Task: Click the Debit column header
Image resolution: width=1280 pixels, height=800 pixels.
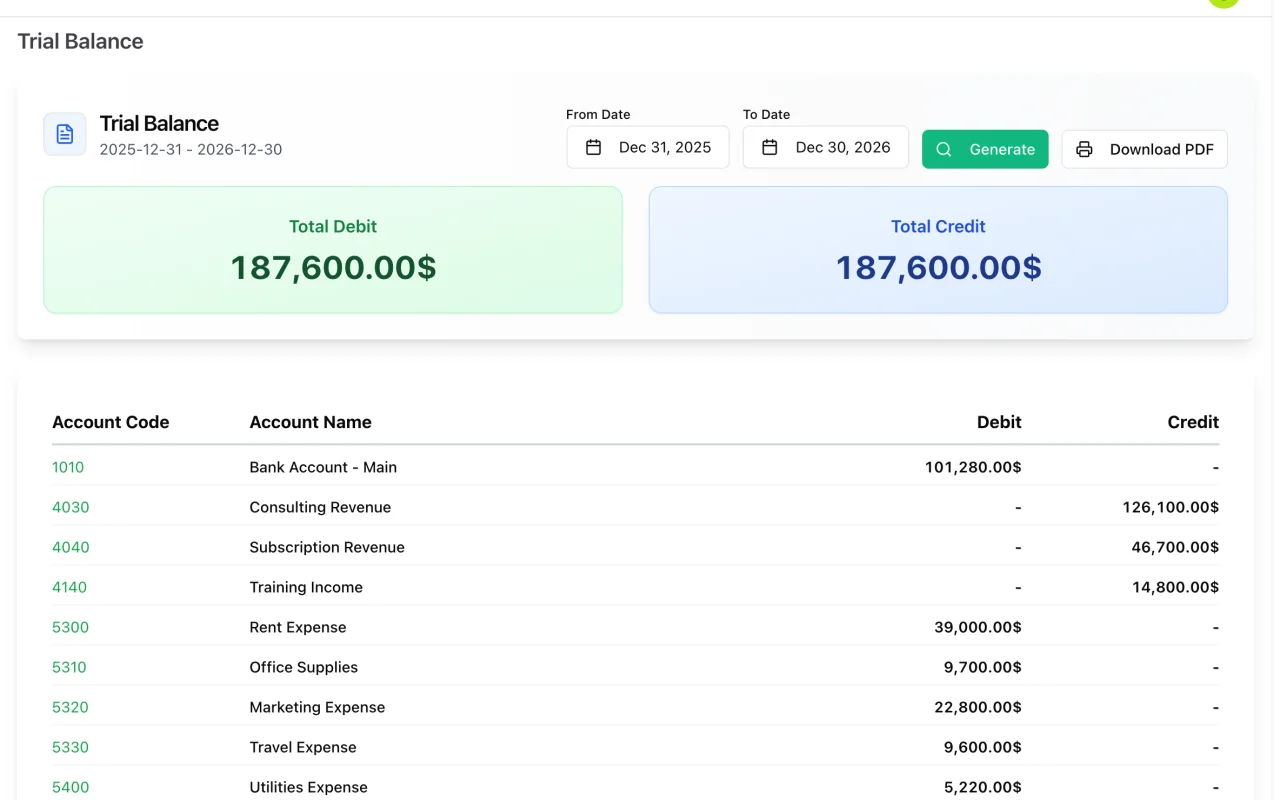Action: (999, 422)
